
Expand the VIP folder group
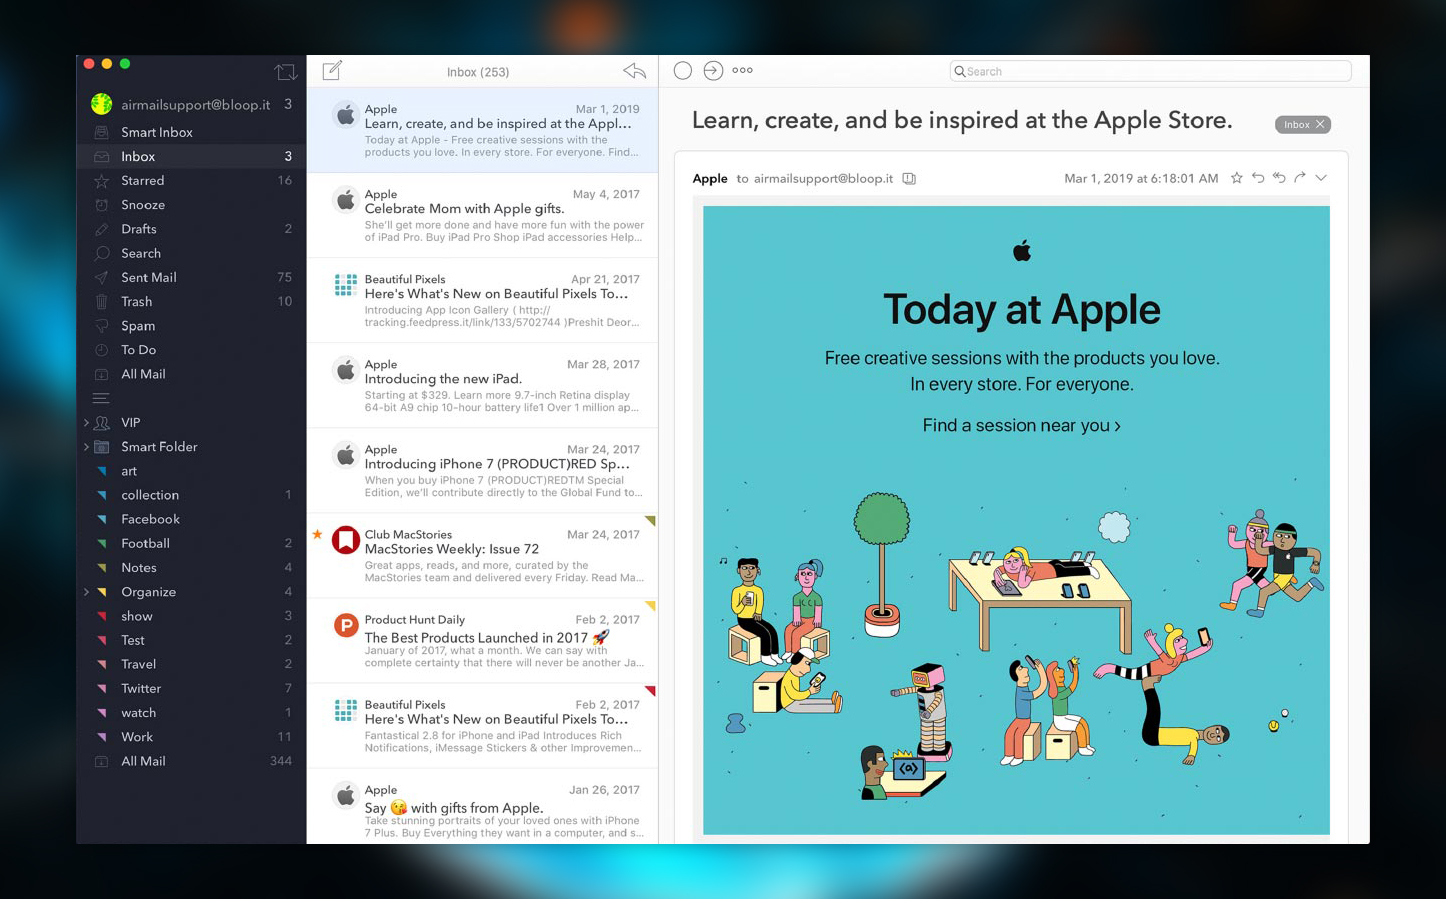86,423
